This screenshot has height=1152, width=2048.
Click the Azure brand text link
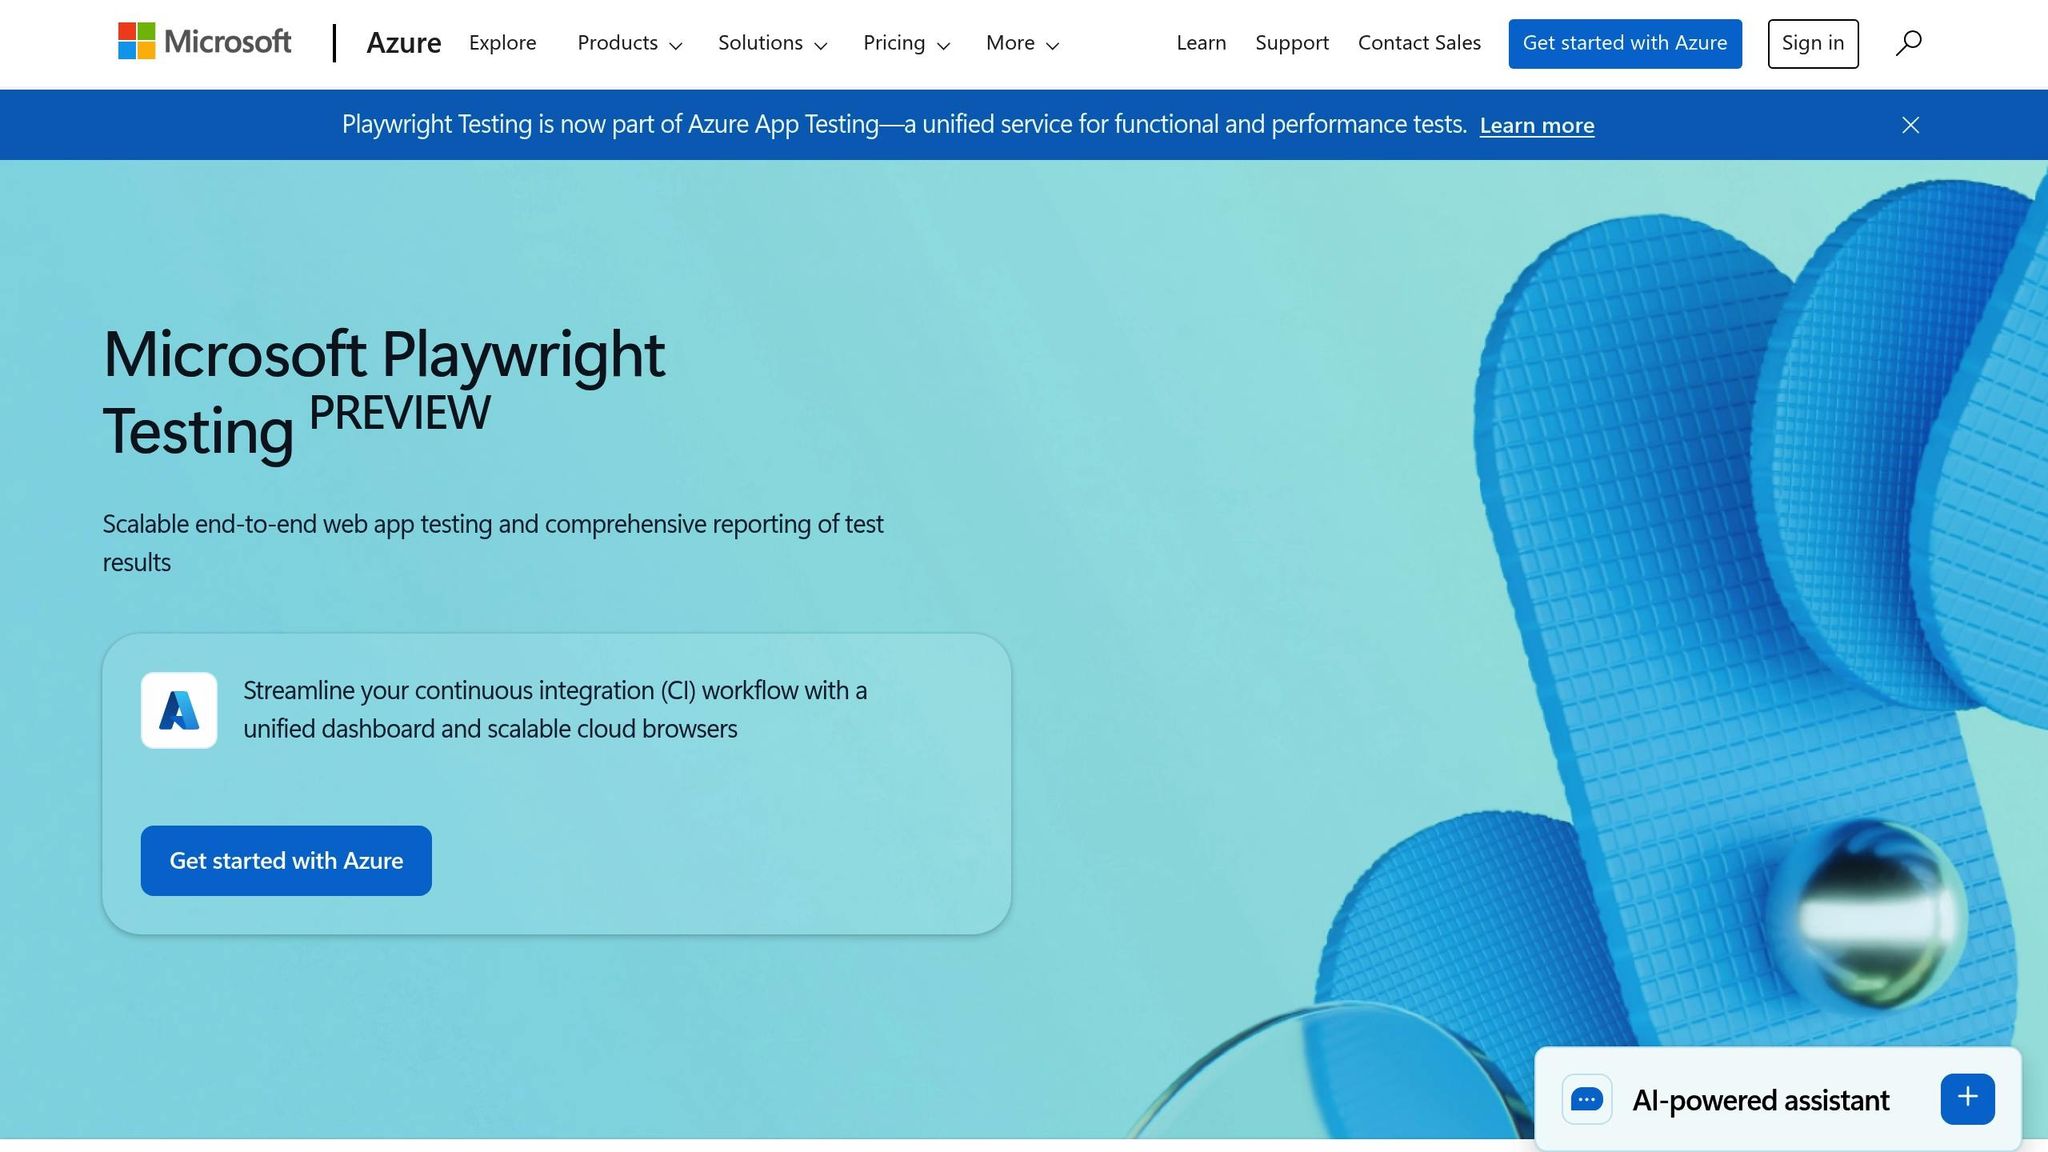(x=403, y=43)
